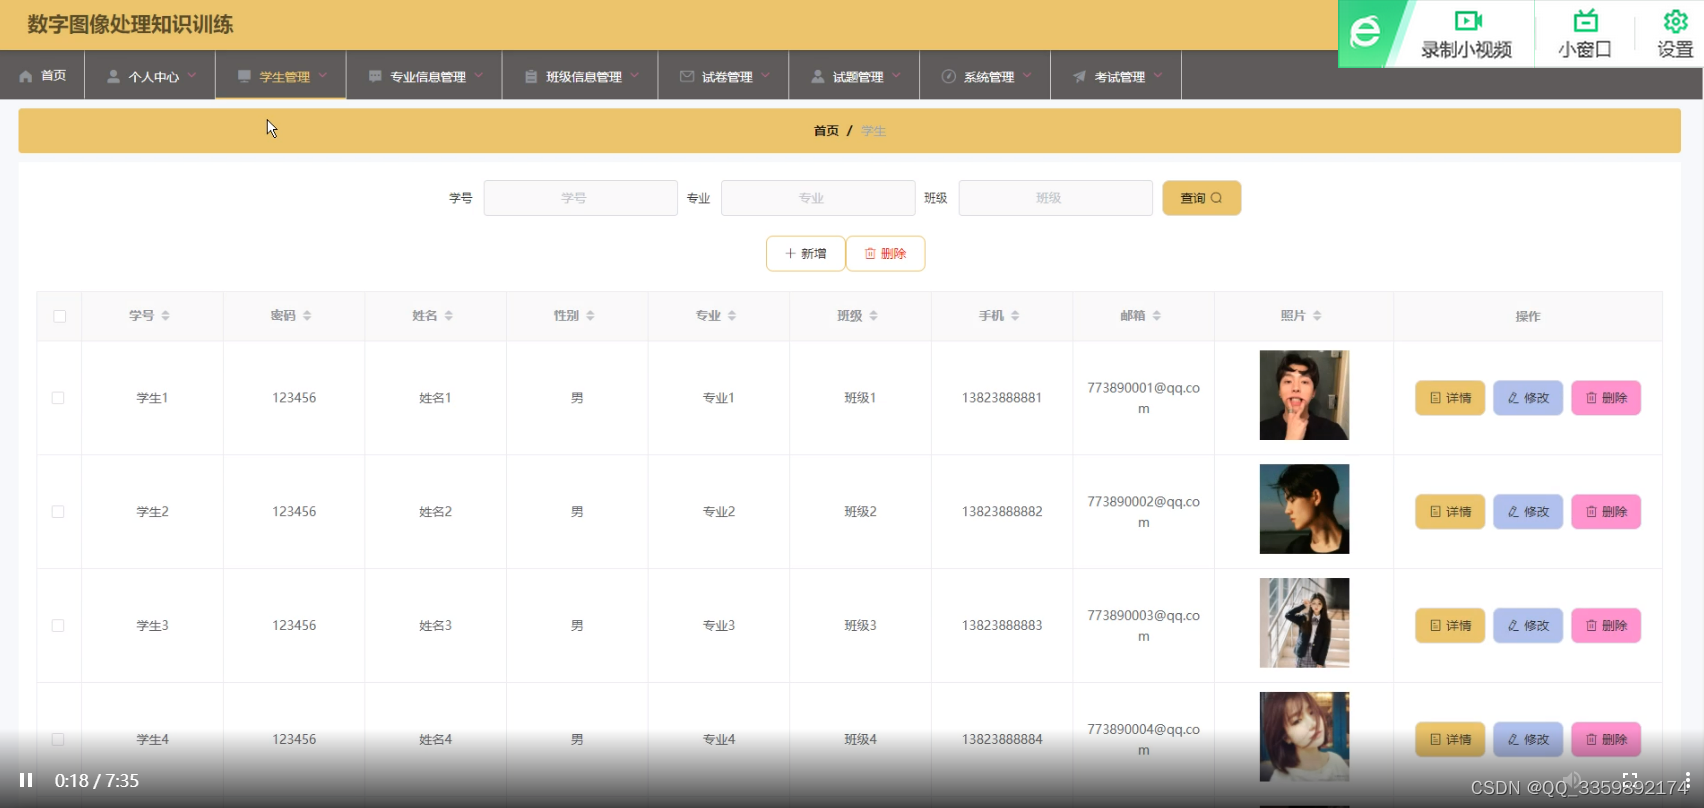Click 详情 button for 学生3
The image size is (1704, 808).
point(1450,626)
